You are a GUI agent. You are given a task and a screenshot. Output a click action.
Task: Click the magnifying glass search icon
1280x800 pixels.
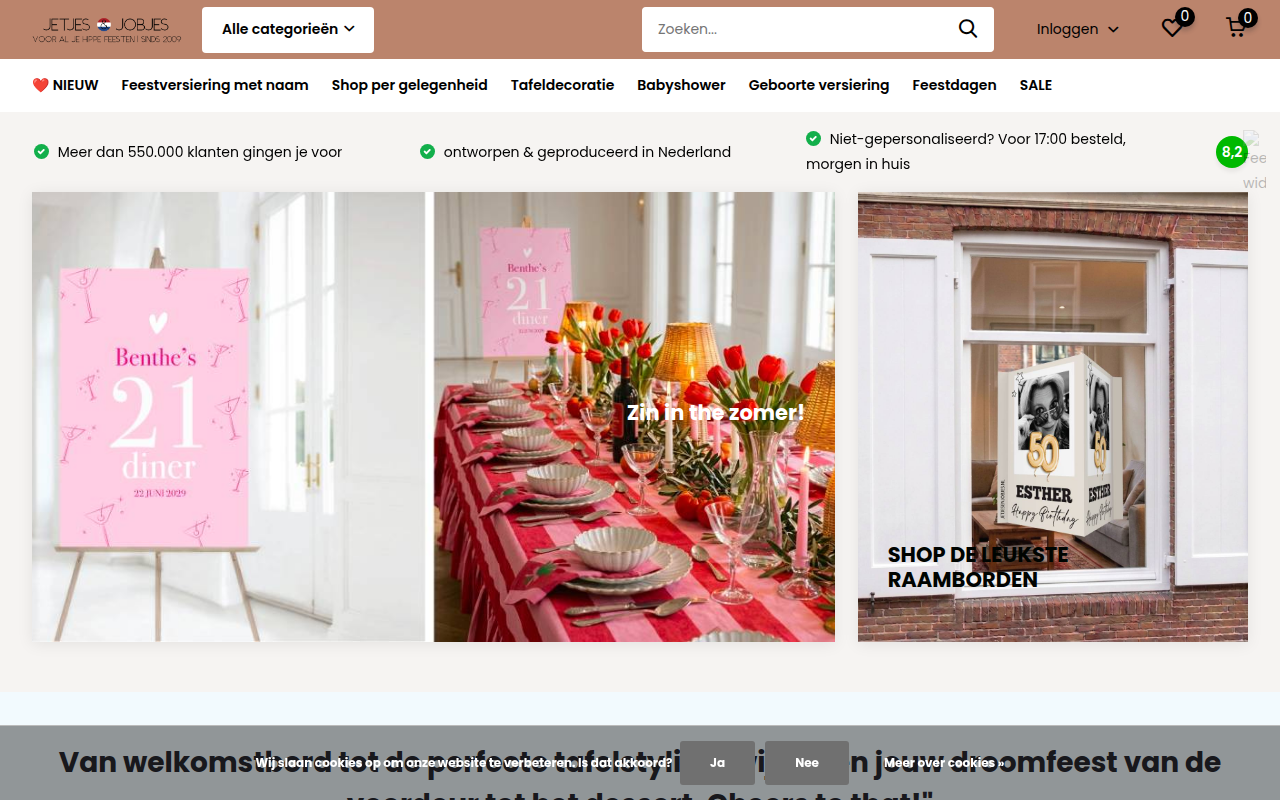coord(968,29)
